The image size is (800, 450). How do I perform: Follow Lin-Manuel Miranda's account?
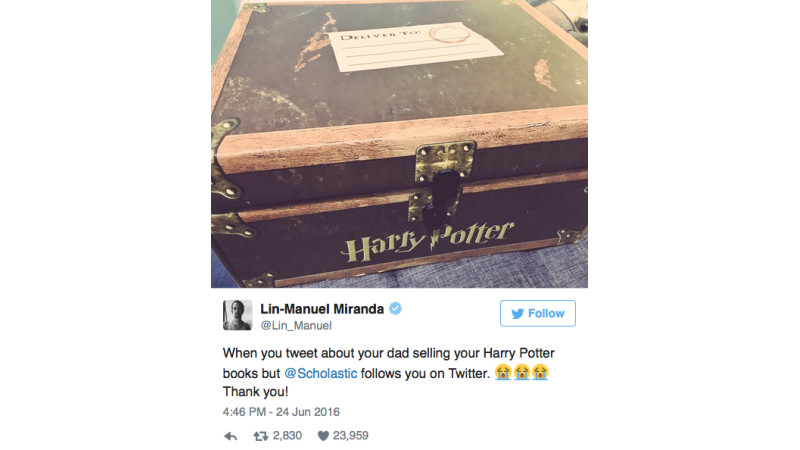tap(538, 313)
